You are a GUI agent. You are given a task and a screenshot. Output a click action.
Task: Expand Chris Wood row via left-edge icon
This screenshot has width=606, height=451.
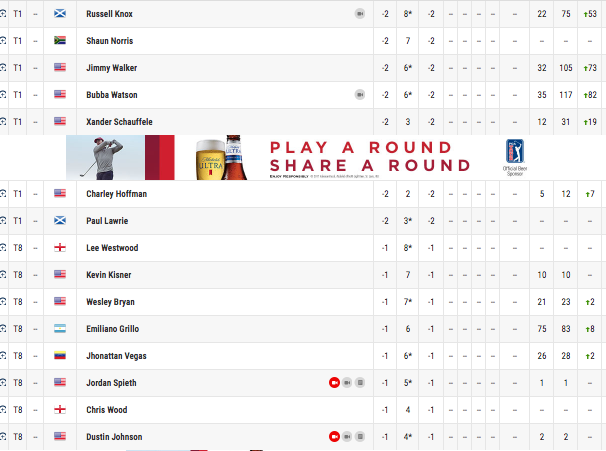point(3,410)
